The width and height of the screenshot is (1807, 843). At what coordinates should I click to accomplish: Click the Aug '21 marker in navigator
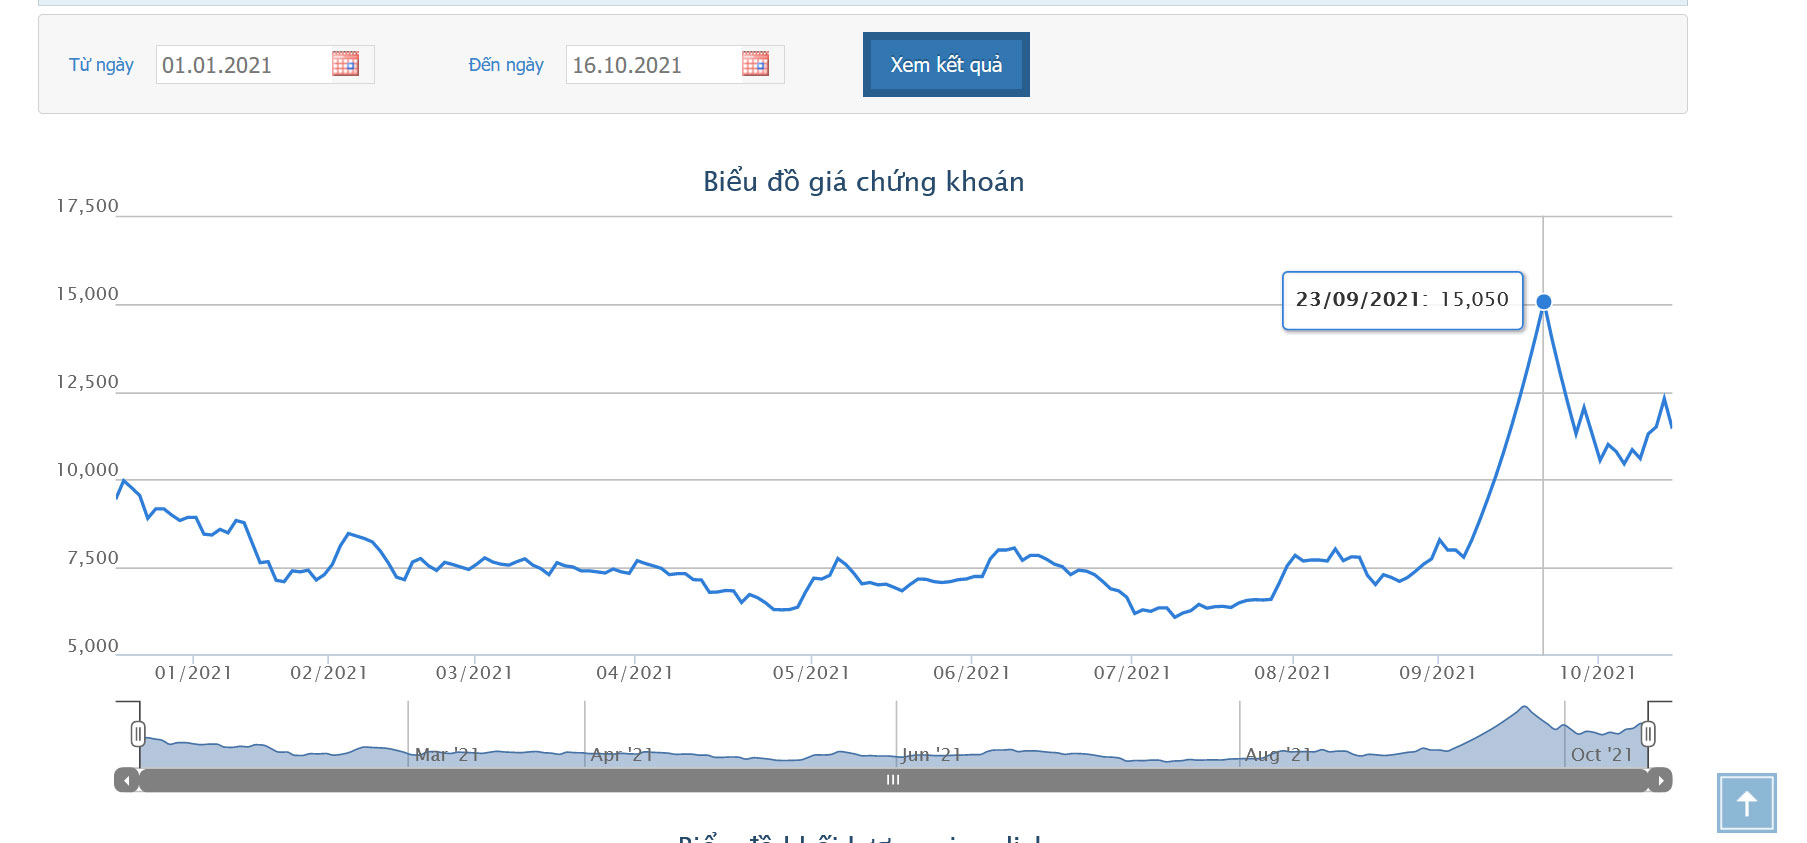[x=1277, y=755]
